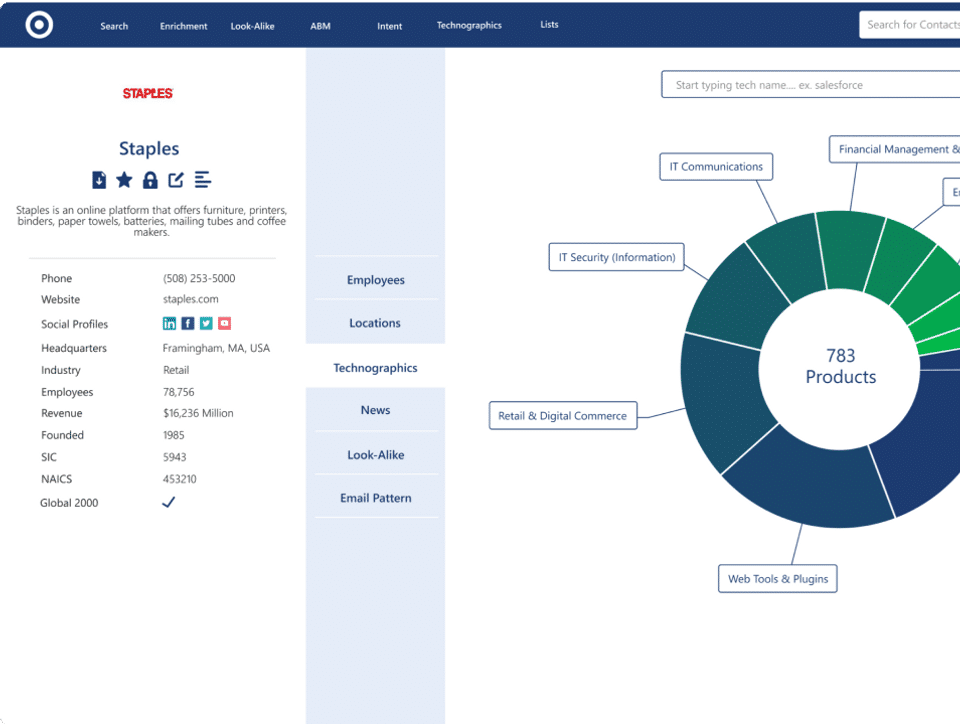
Task: Open the Staples Twitter profile icon
Action: click(x=206, y=323)
